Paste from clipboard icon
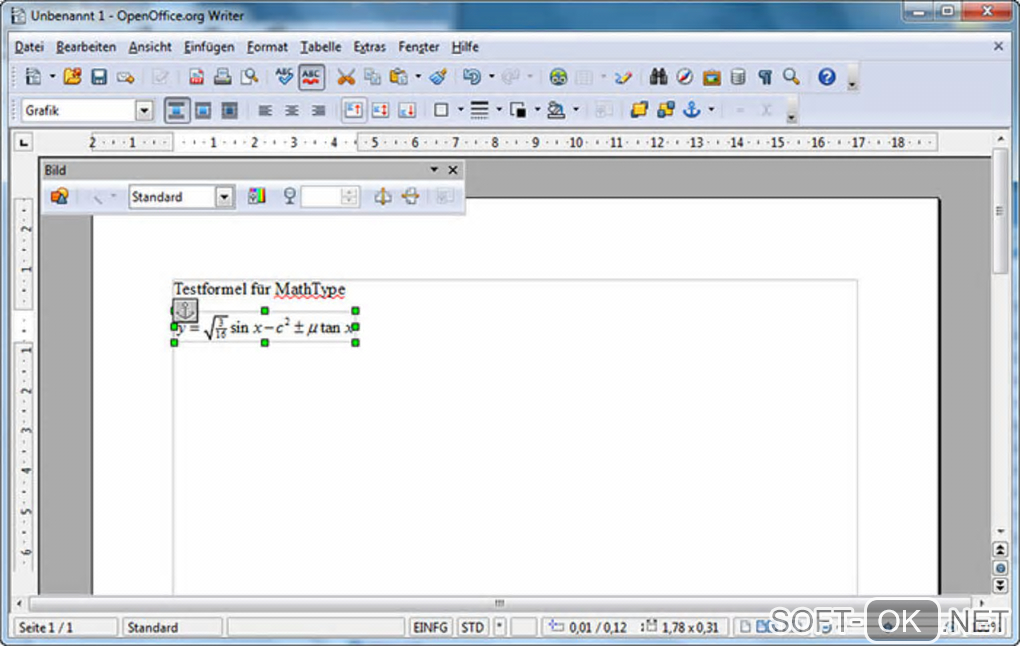 tap(399, 77)
